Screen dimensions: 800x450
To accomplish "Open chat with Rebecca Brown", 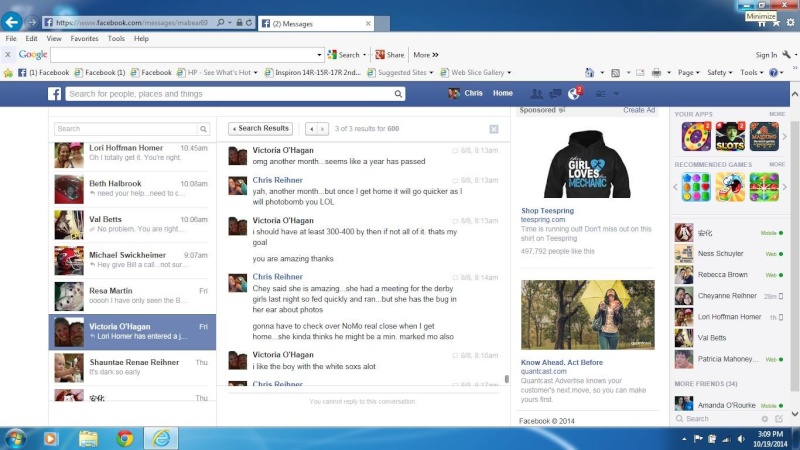I will (x=730, y=274).
